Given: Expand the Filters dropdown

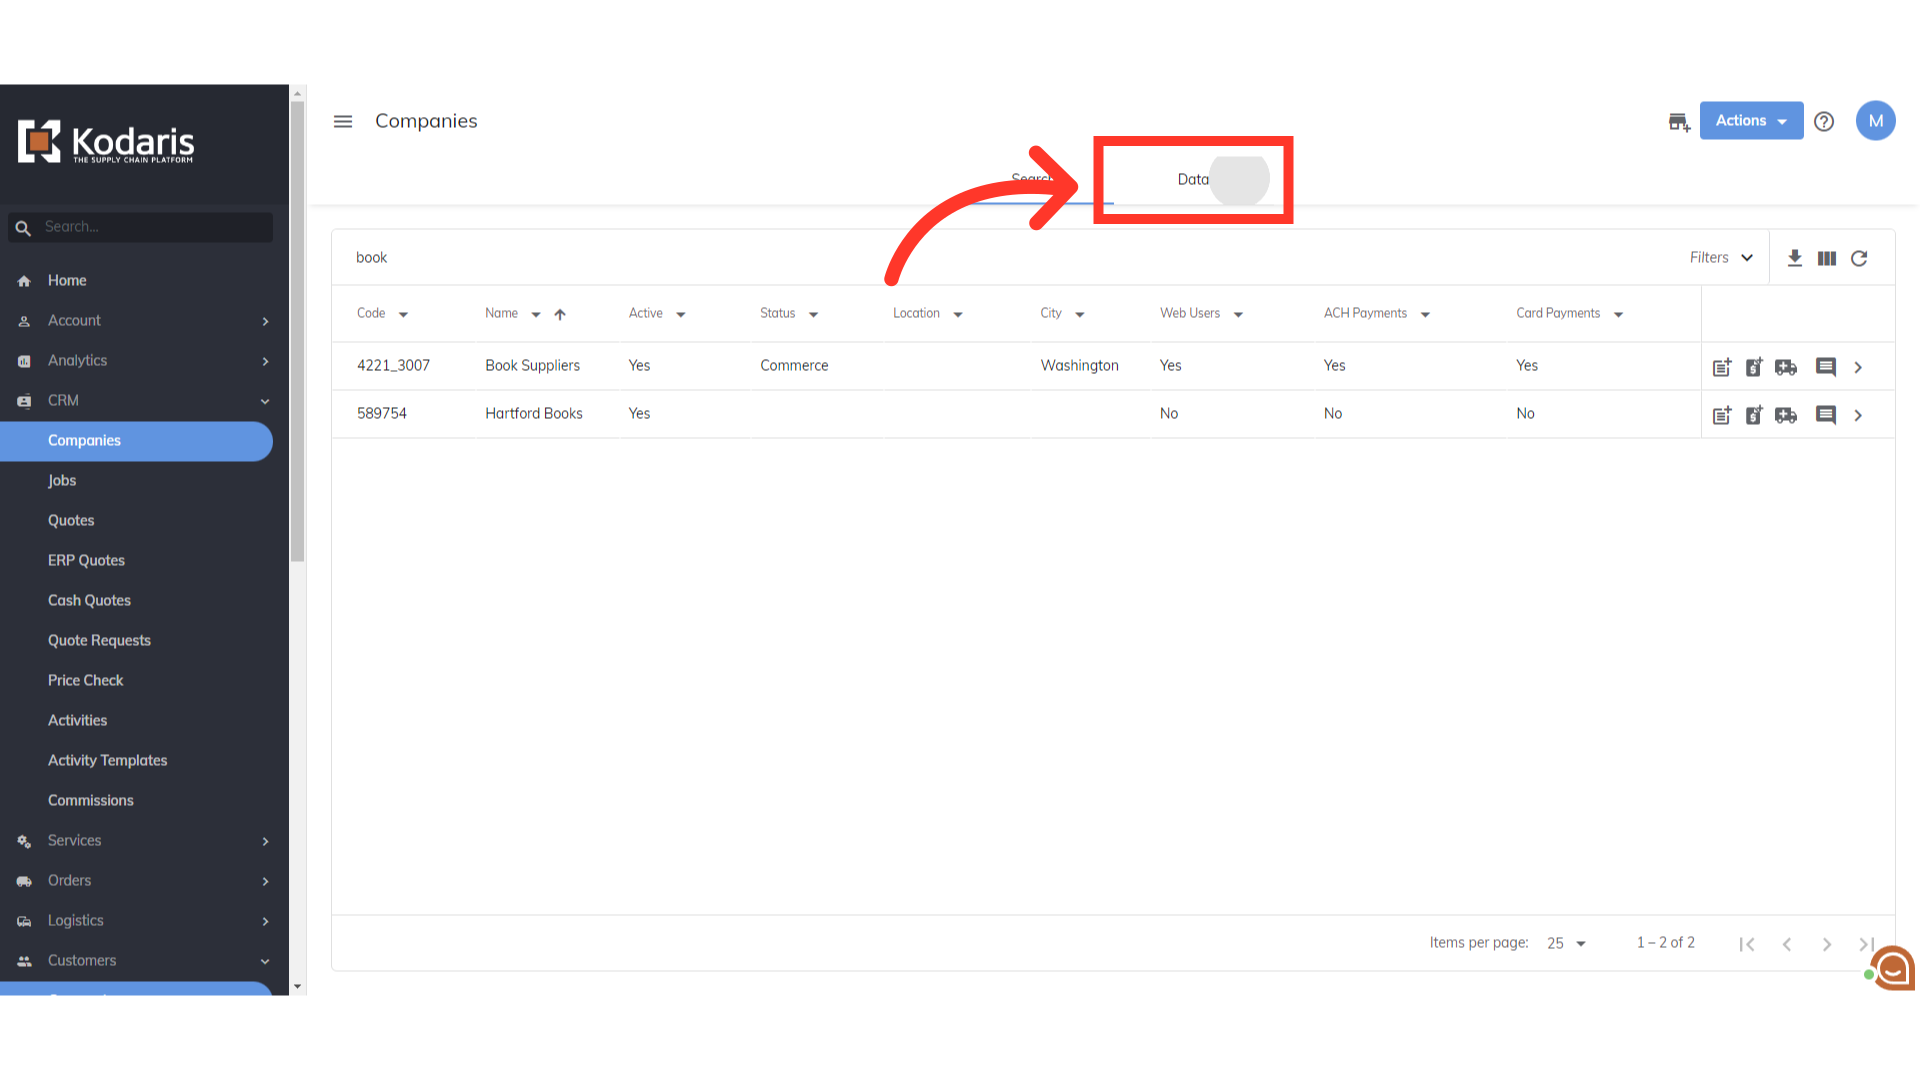Looking at the screenshot, I should pos(1721,258).
